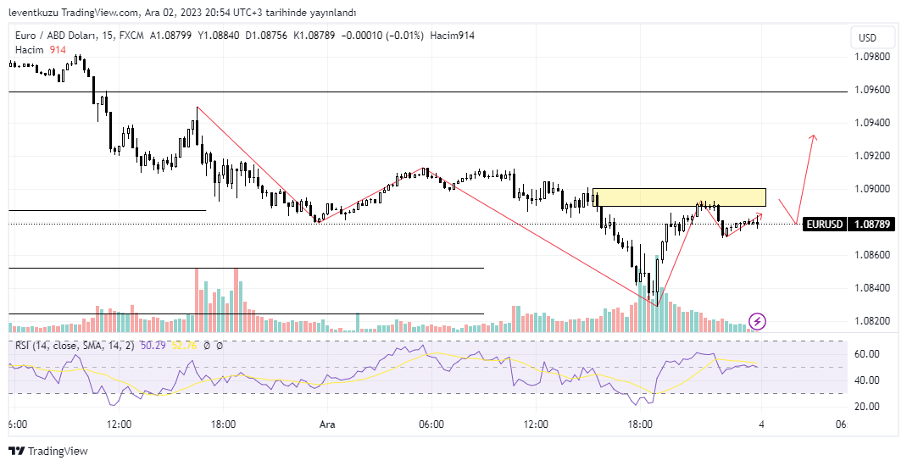Click the purple RSI value 50.29

pos(153,346)
